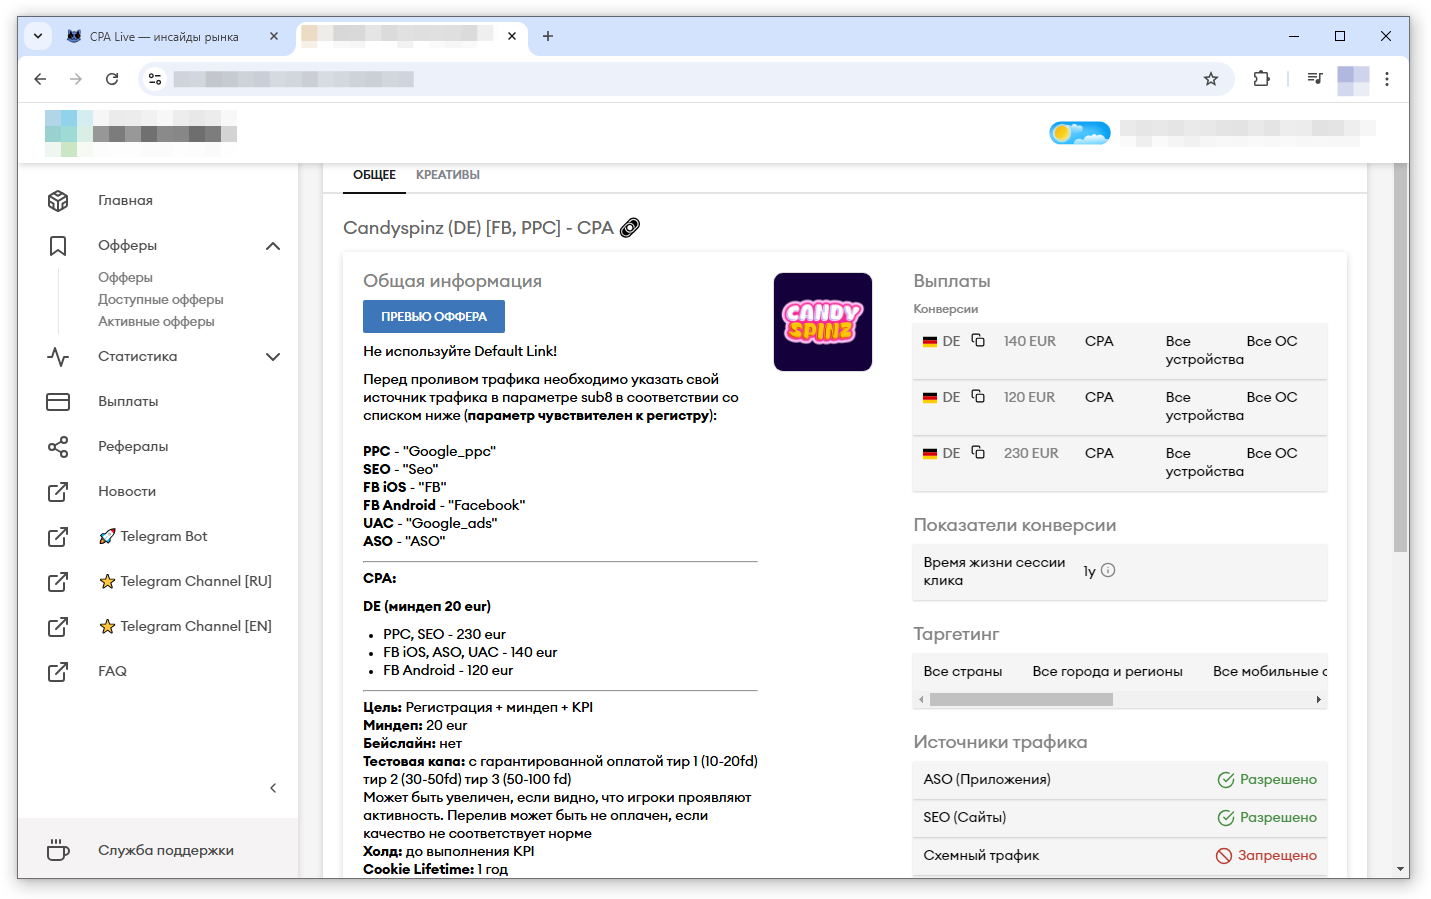Go forward in browser history
This screenshot has height=899, width=1431.
click(x=76, y=79)
